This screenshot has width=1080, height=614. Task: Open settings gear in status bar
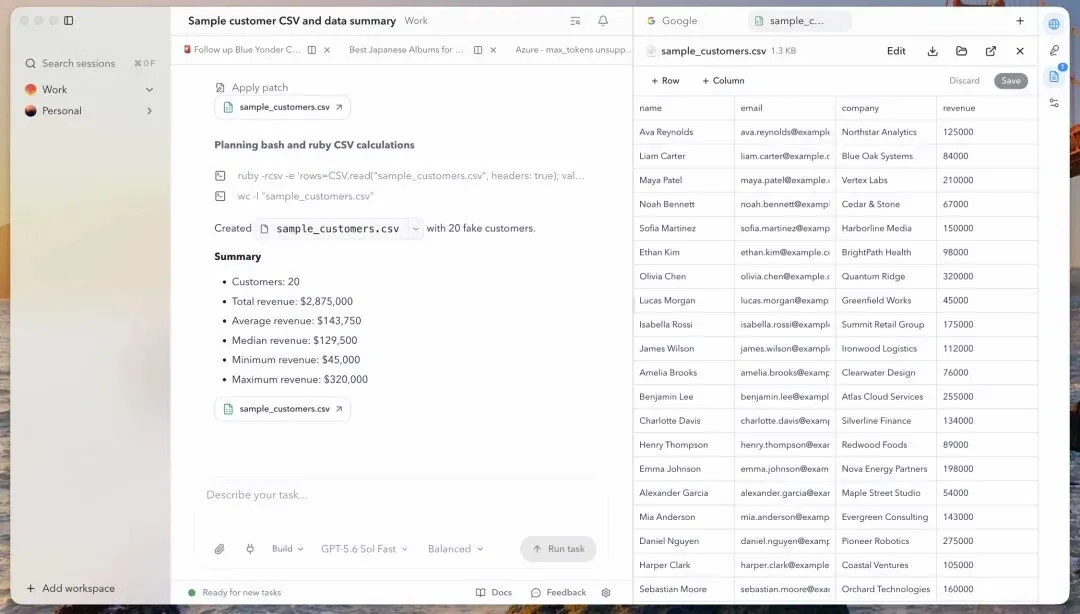click(x=606, y=593)
